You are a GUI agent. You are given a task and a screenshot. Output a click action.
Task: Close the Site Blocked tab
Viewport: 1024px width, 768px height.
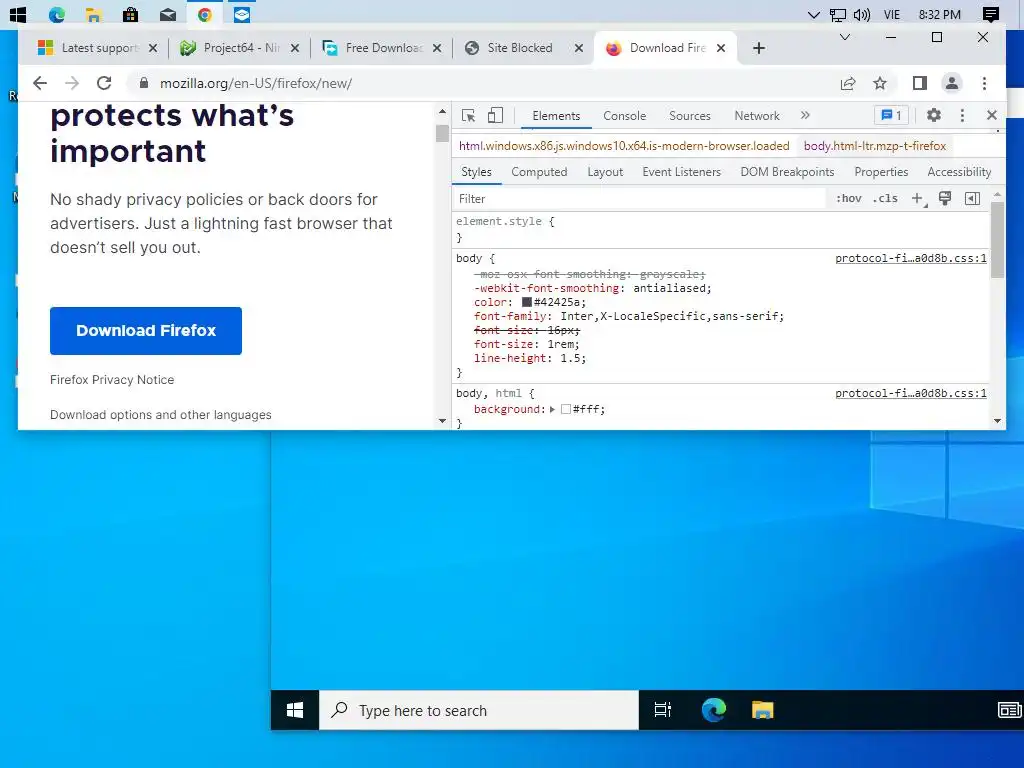579,48
